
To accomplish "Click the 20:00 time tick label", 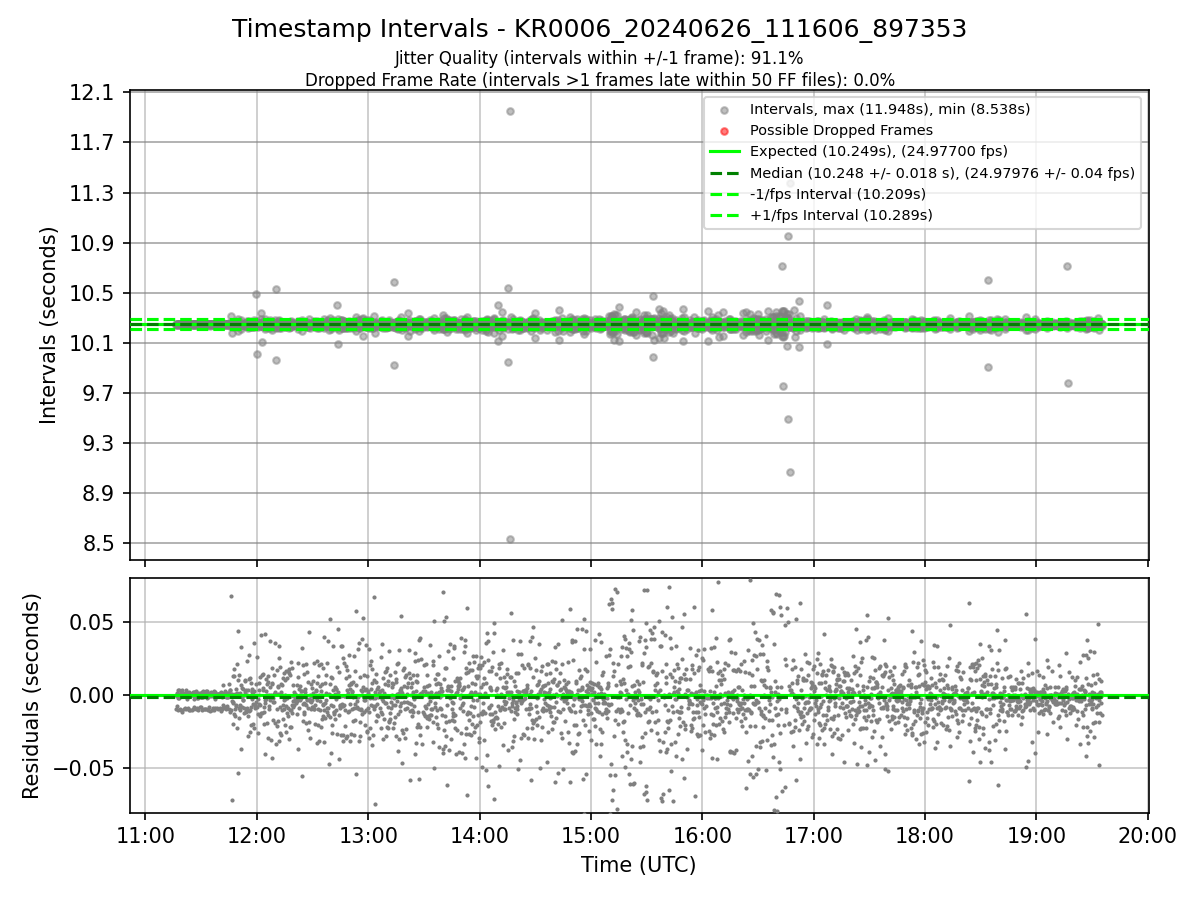I will coord(1147,835).
